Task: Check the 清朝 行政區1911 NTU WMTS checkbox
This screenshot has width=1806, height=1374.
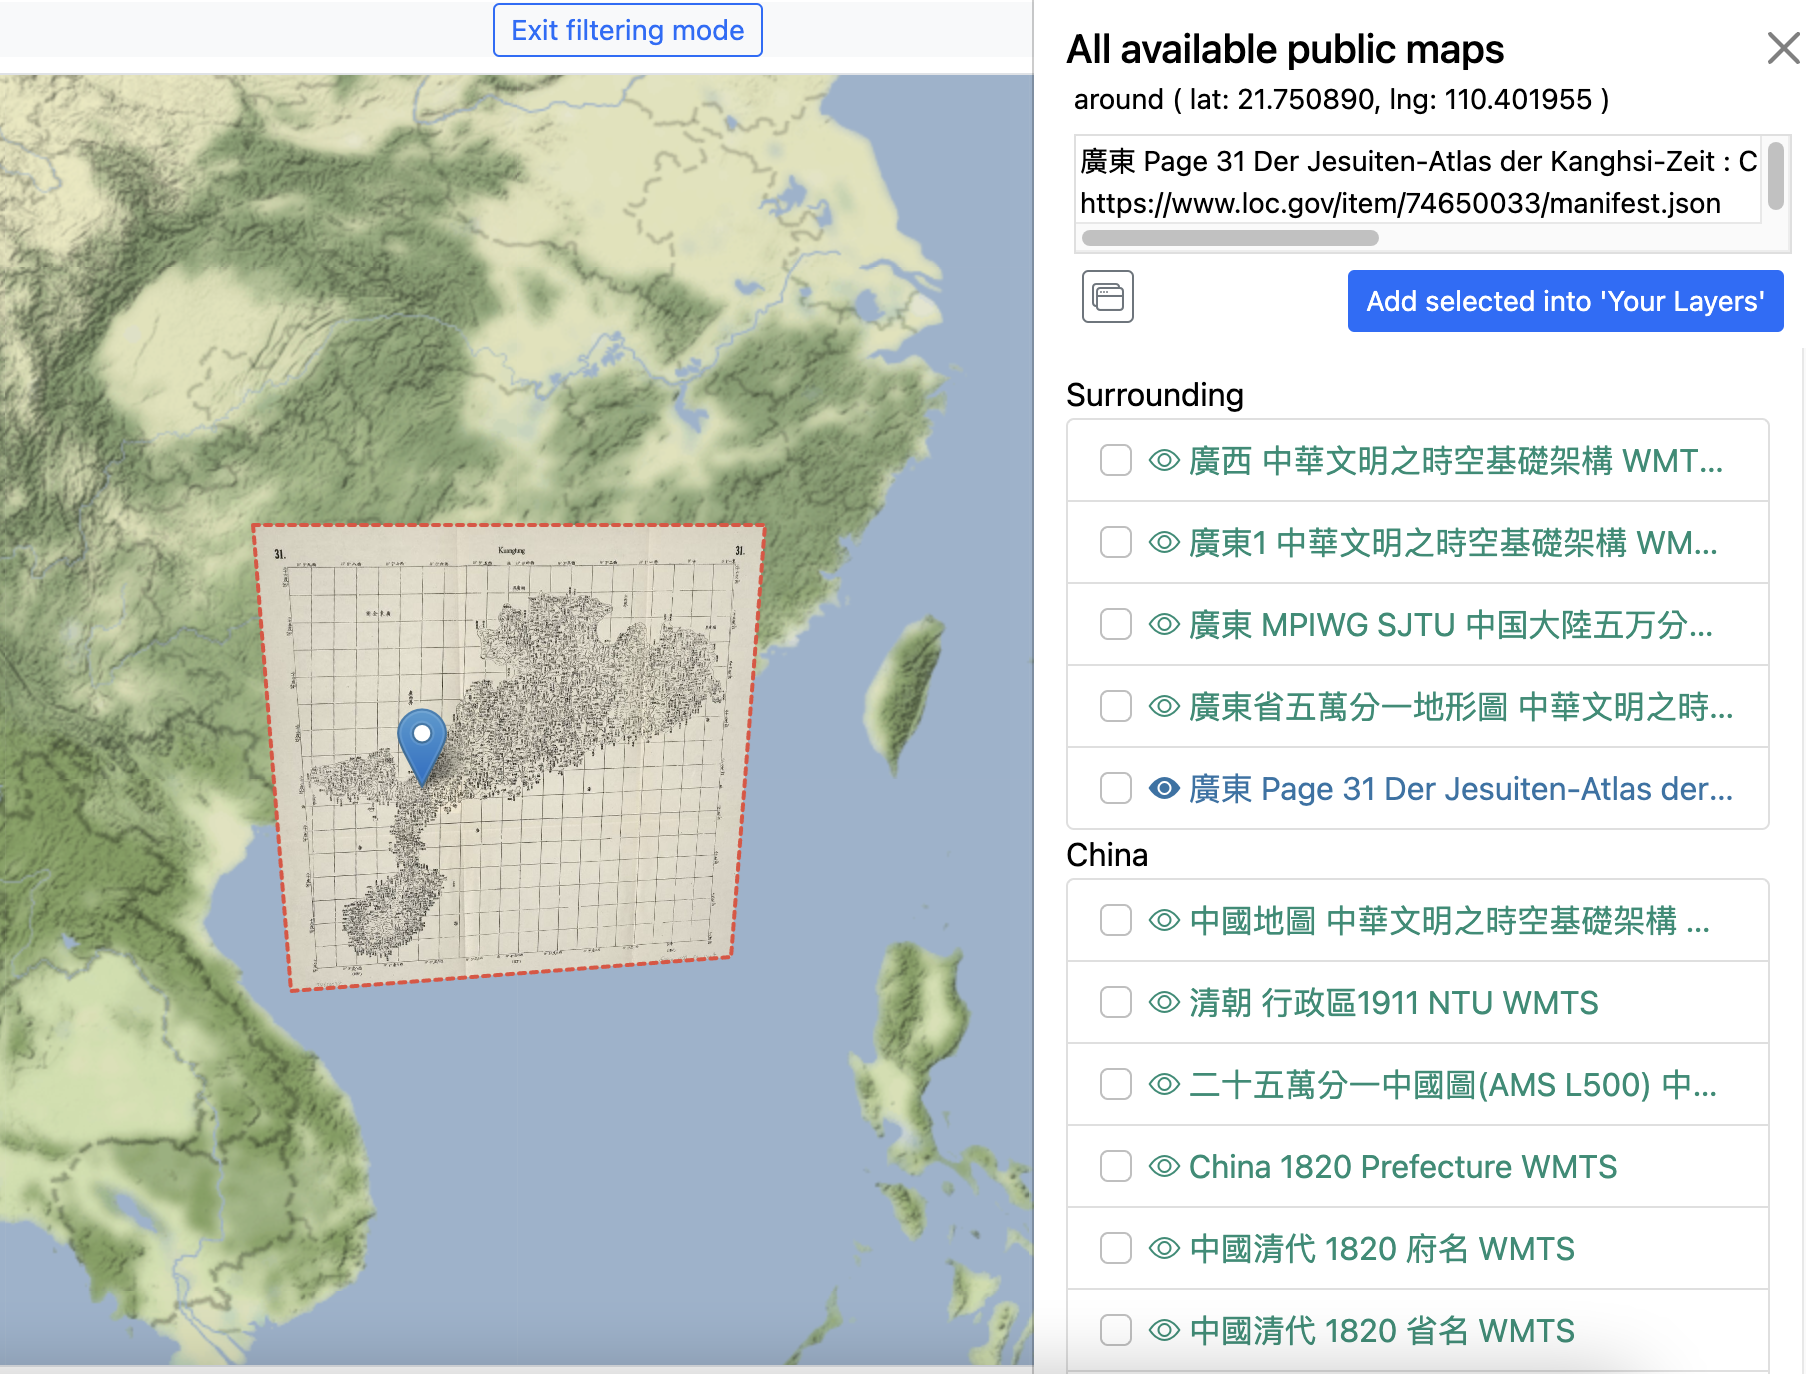Action: click(1116, 1003)
